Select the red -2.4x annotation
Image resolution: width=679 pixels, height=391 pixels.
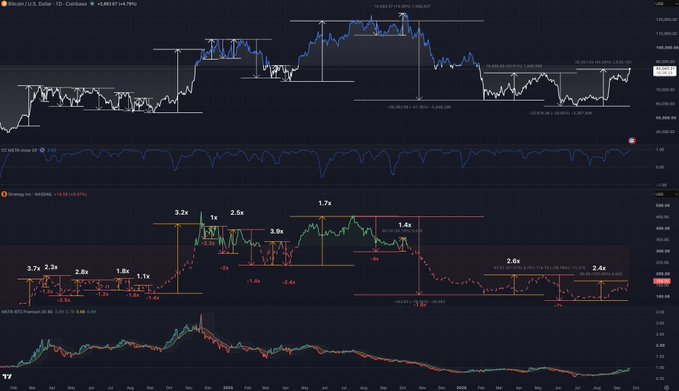tap(288, 282)
